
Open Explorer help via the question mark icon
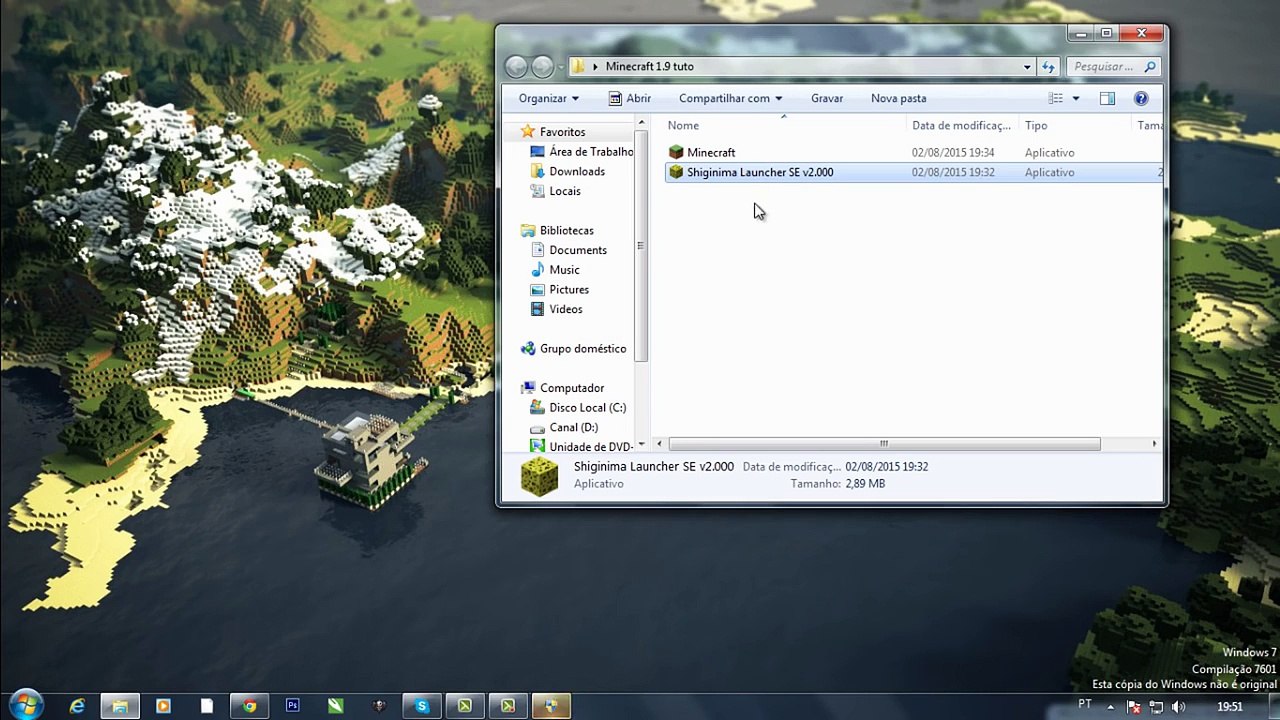point(1141,98)
